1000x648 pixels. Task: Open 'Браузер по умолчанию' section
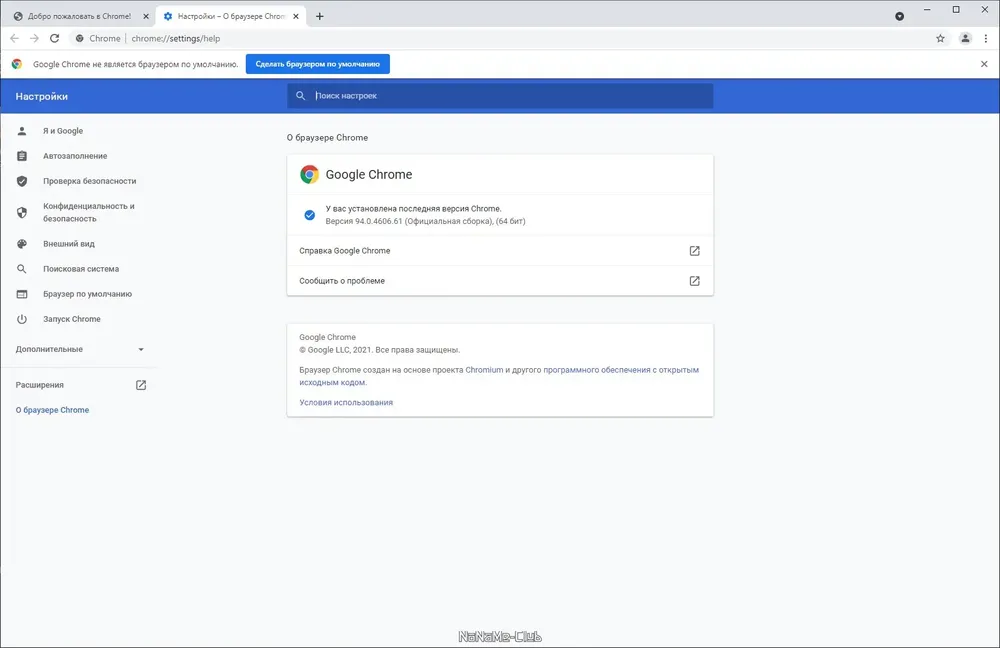[87, 294]
